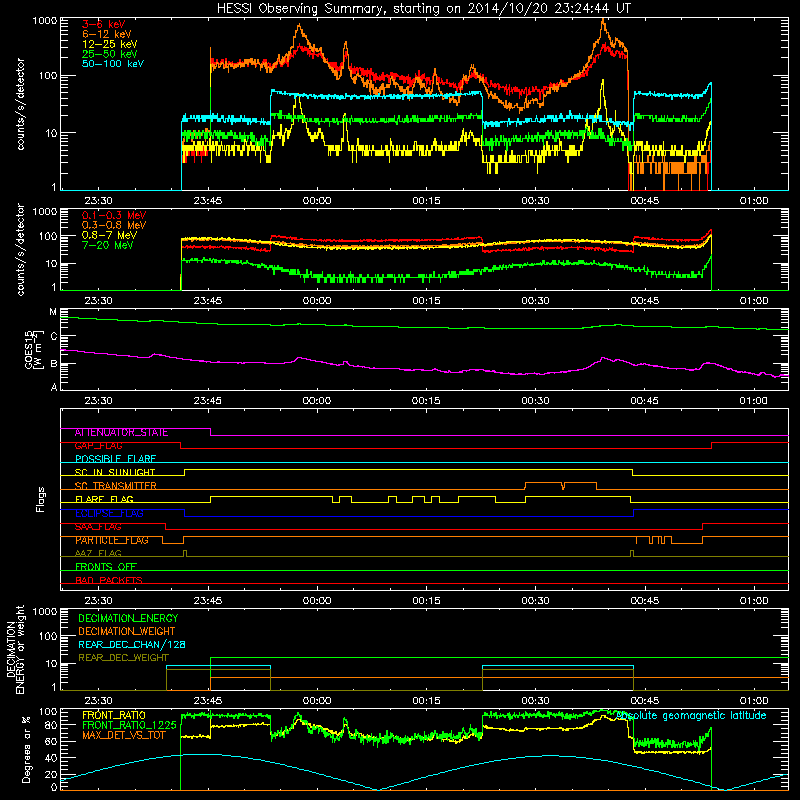800x800 pixels.
Task: Select the REAR_DEC_CHAN/128 legend label
Action: [x=132, y=645]
